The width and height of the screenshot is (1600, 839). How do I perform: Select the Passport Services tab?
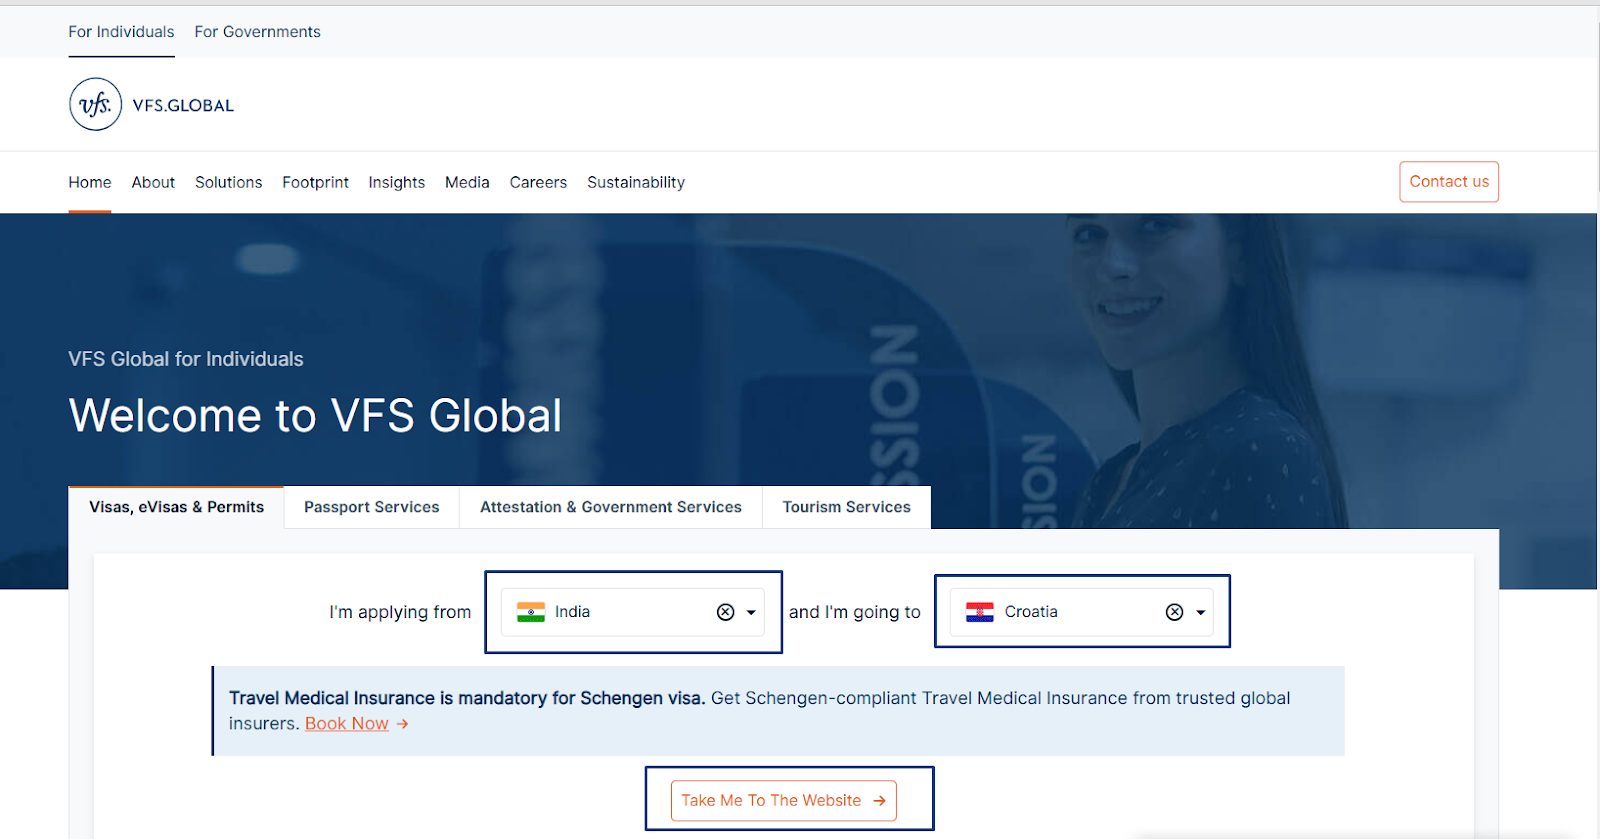(372, 507)
